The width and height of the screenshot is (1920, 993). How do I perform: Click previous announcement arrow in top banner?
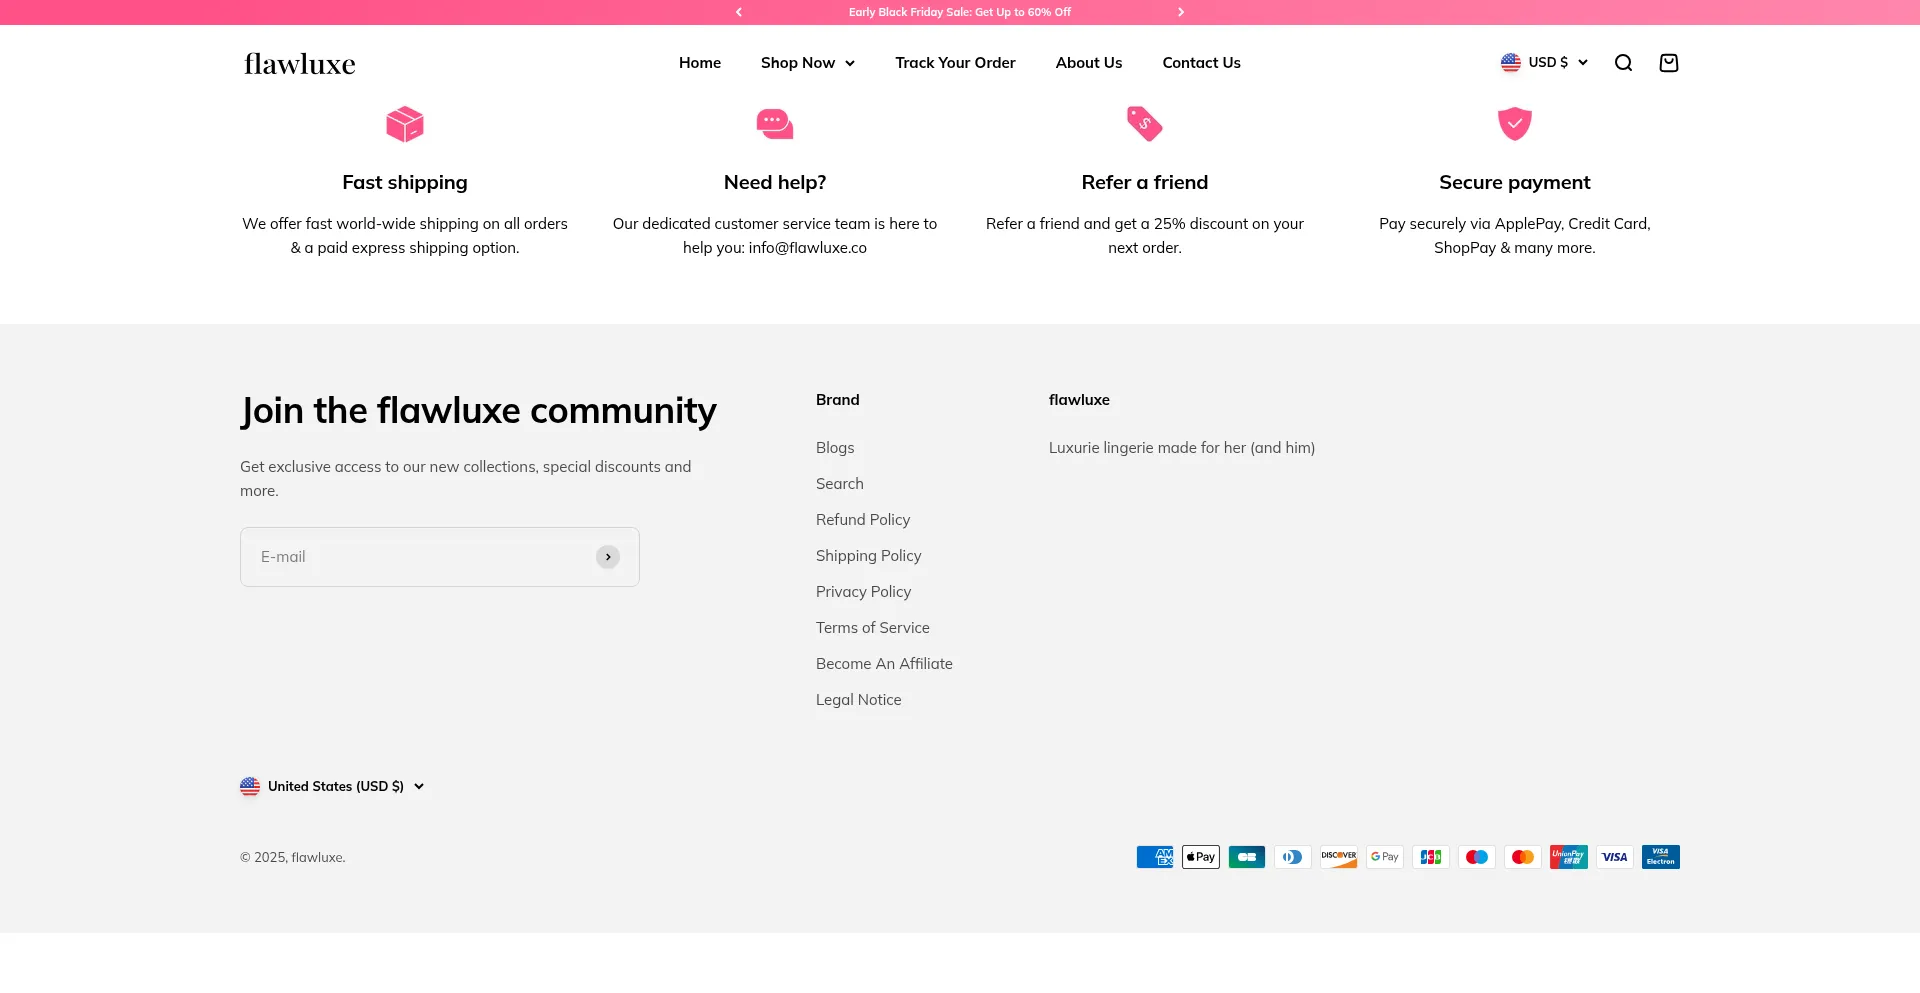click(x=739, y=12)
